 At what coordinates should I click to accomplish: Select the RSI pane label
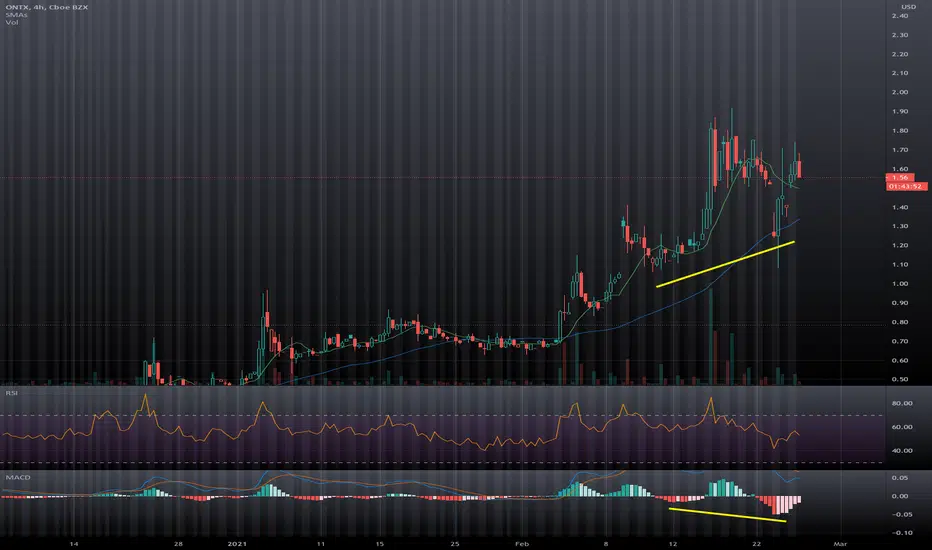coord(11,393)
